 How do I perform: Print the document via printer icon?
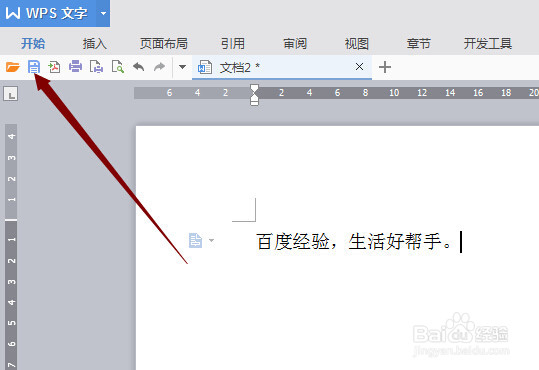pyautogui.click(x=75, y=66)
